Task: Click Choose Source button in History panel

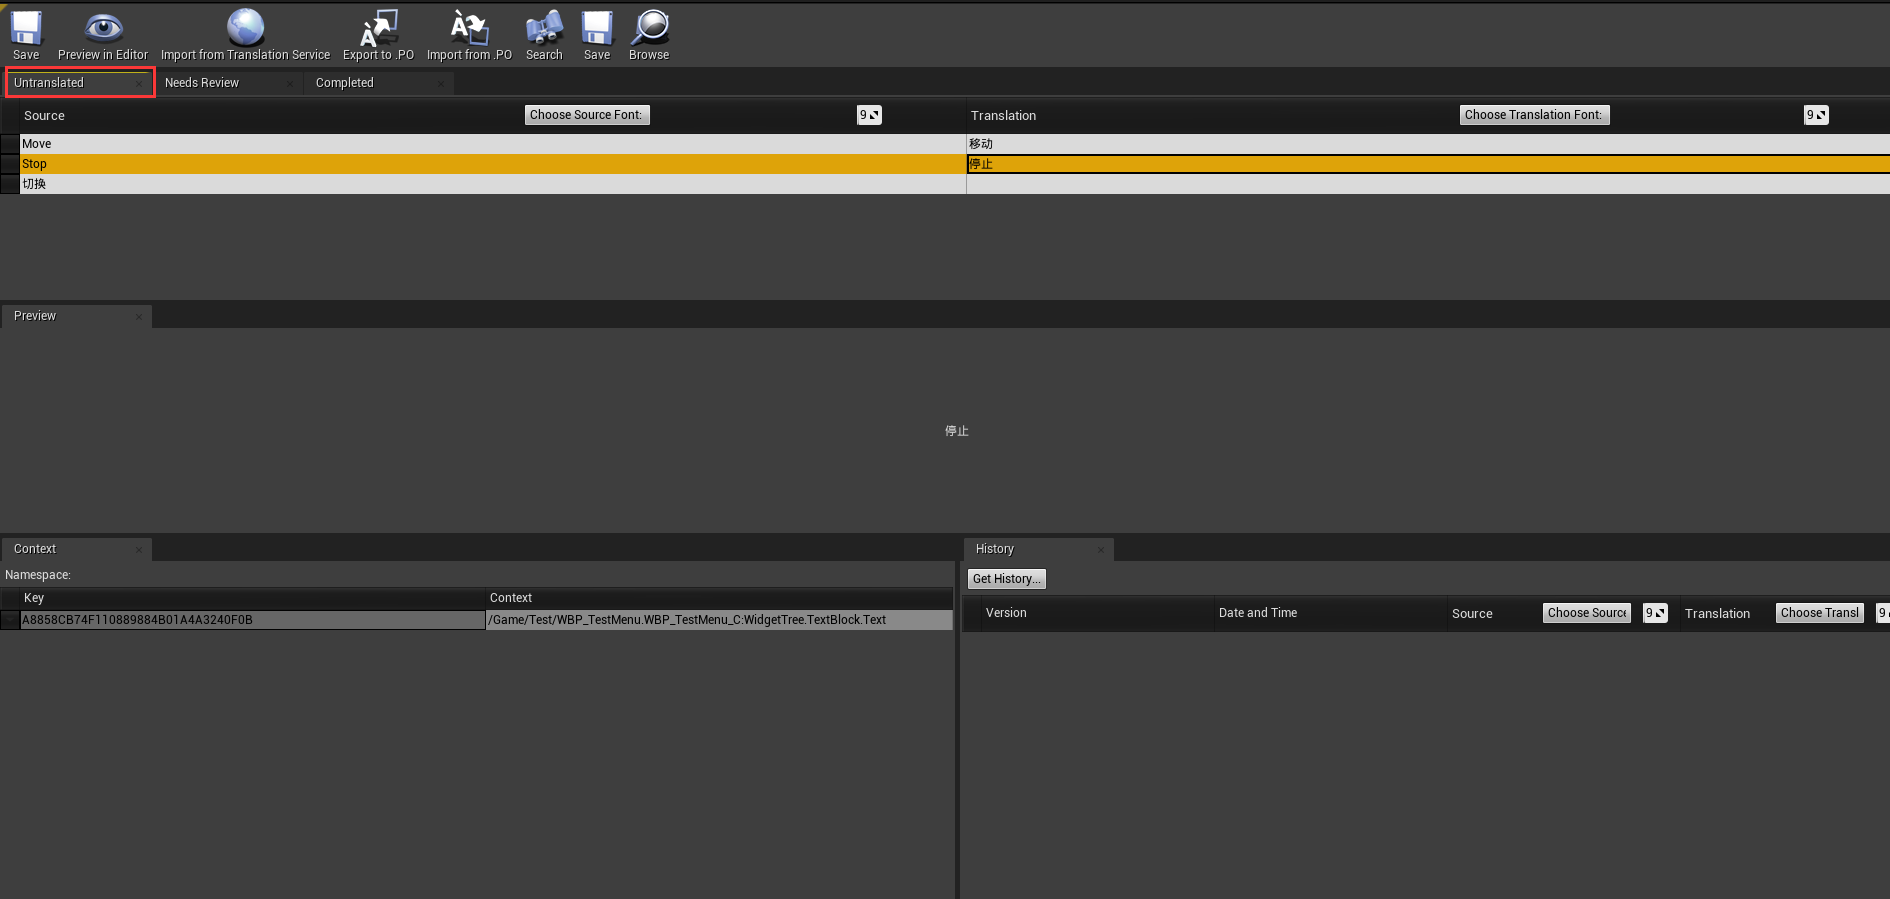Action: (1587, 613)
